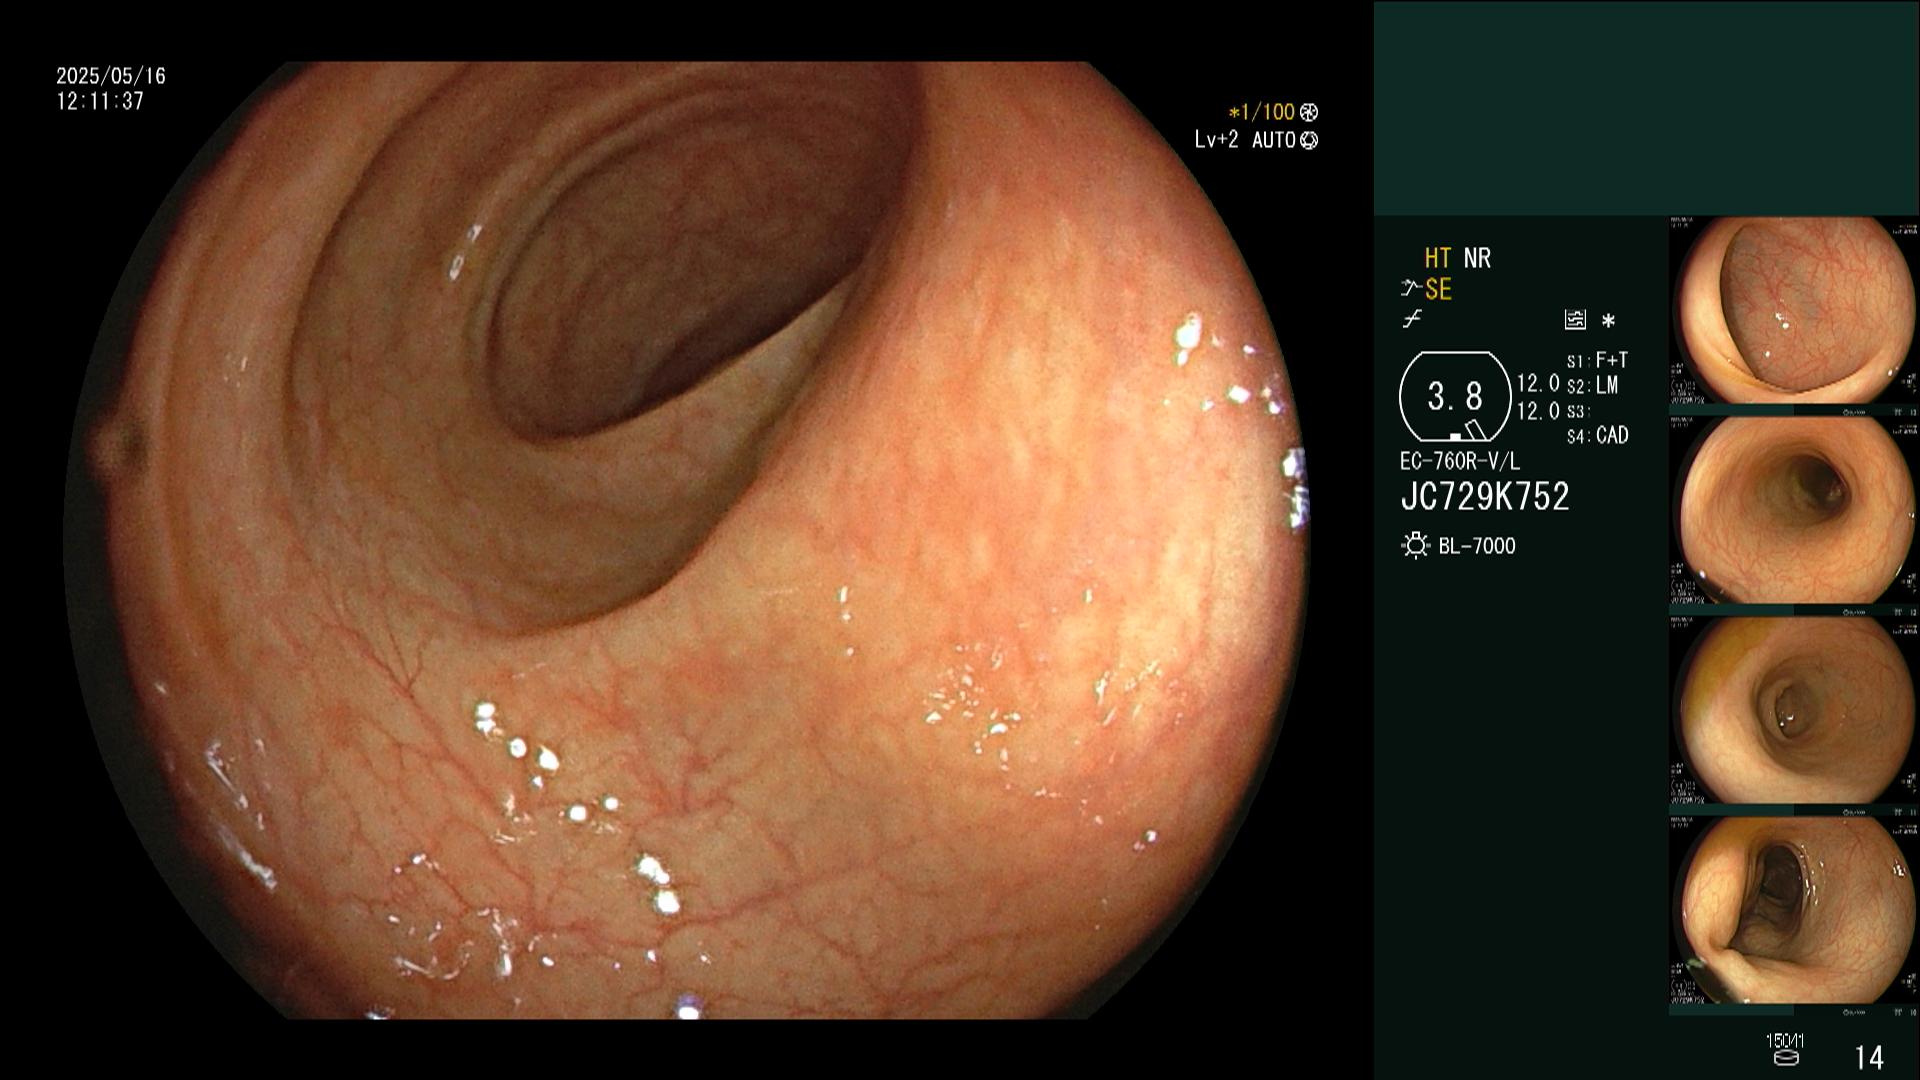Click the Lv+2 brightness level text
Image resolution: width=1920 pixels, height=1080 pixels.
click(1216, 140)
